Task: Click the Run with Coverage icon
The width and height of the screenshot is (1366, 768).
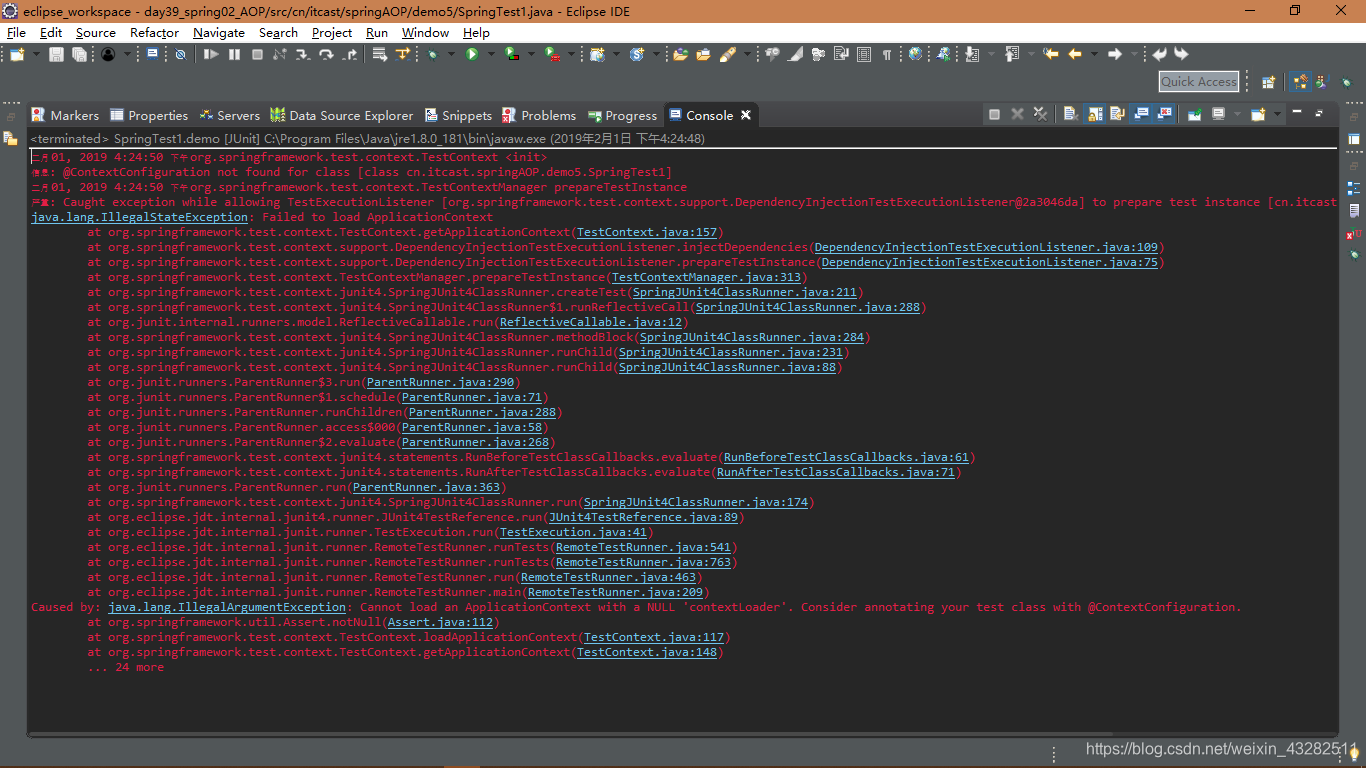Action: 512,54
